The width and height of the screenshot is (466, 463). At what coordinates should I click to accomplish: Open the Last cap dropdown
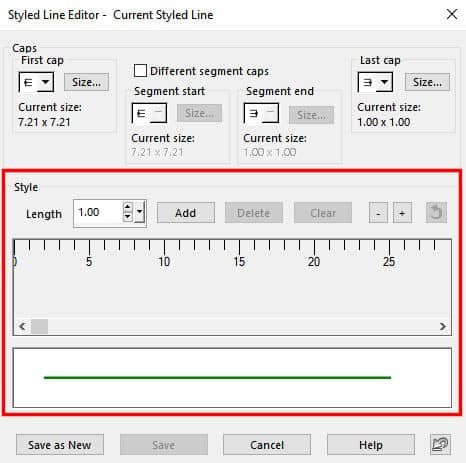point(375,82)
